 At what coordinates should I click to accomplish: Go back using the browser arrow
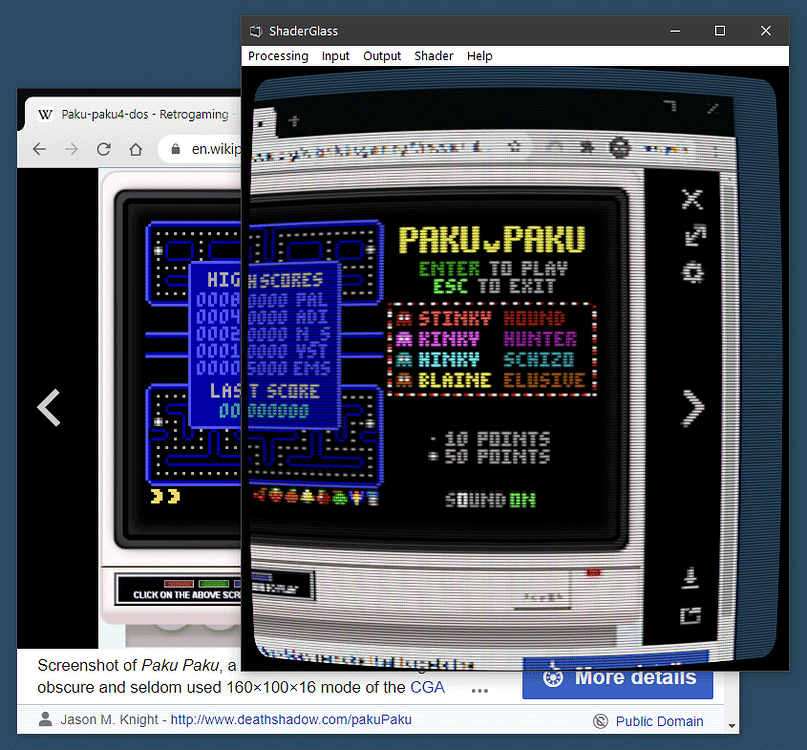point(37,149)
